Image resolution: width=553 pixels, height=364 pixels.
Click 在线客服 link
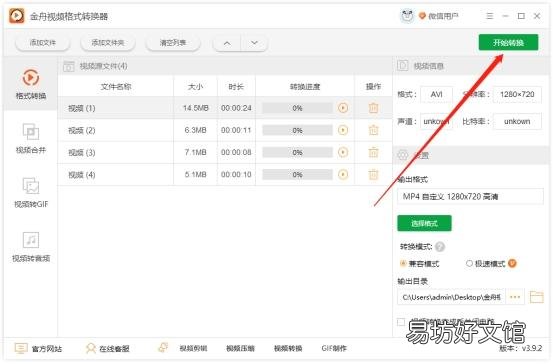(x=108, y=348)
